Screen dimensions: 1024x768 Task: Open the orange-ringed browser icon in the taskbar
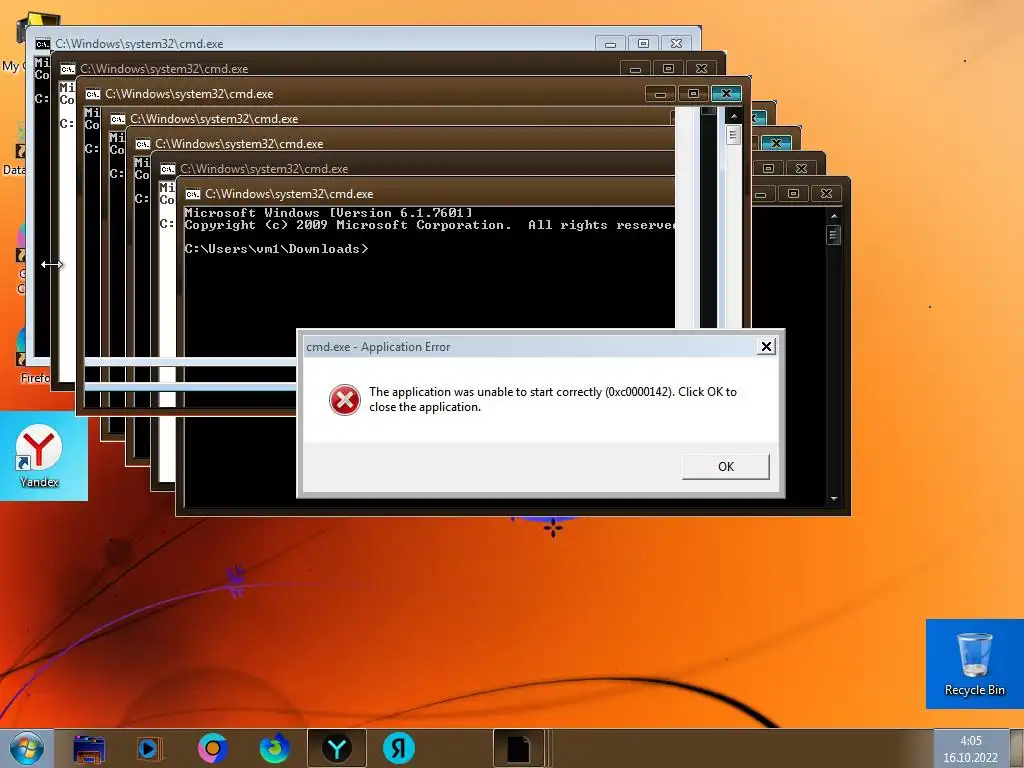212,748
